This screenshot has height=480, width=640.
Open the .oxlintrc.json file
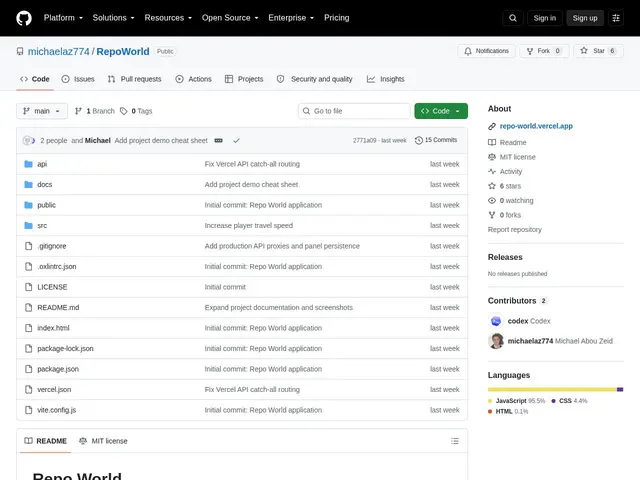tap(57, 267)
